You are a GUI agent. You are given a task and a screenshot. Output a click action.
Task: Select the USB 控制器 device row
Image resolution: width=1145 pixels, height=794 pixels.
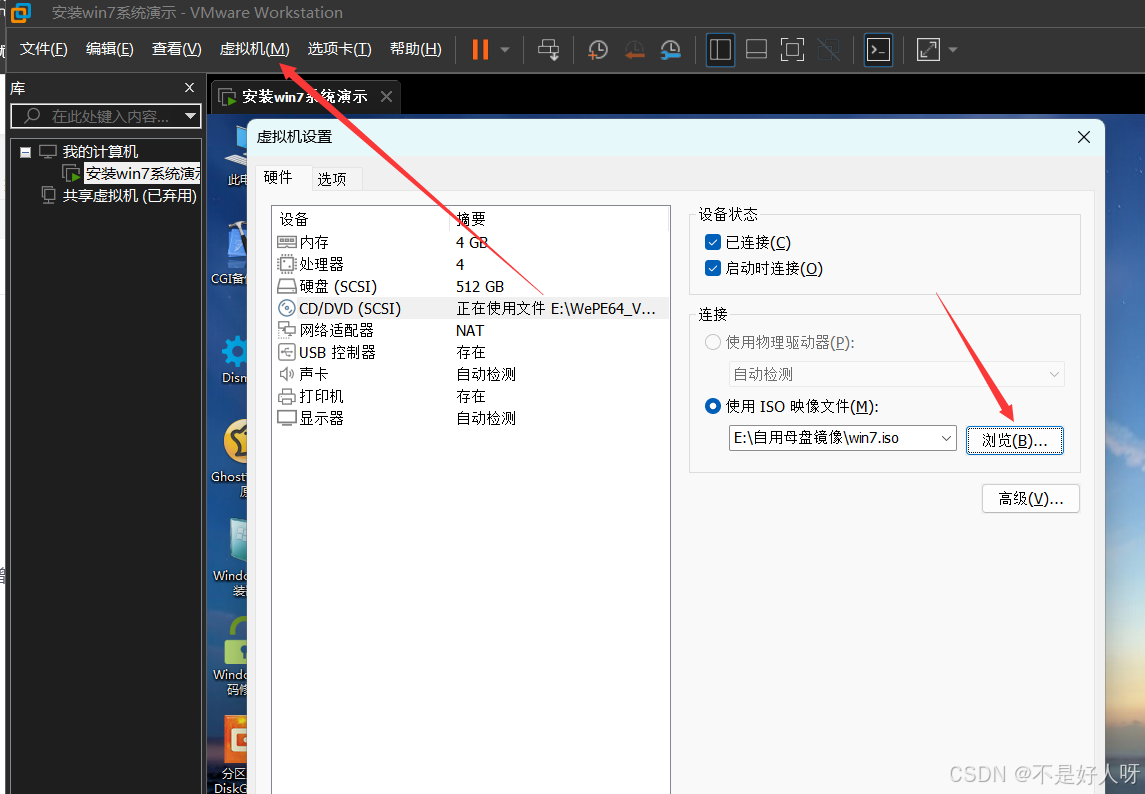pos(470,352)
